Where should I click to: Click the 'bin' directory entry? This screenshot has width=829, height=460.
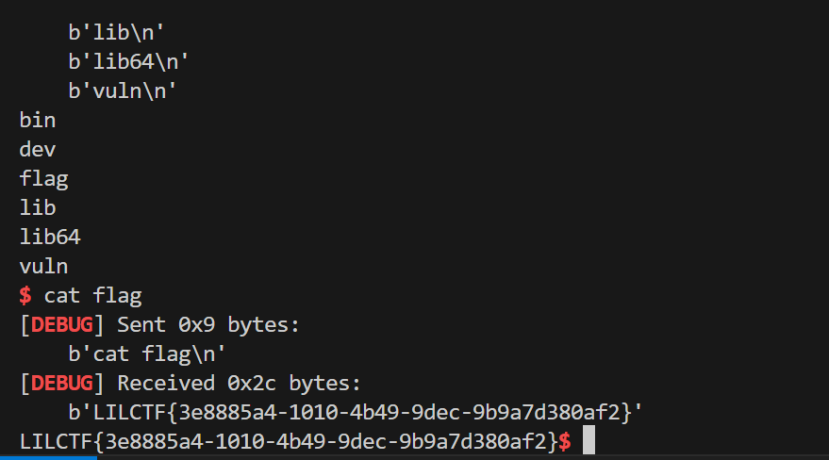point(38,121)
